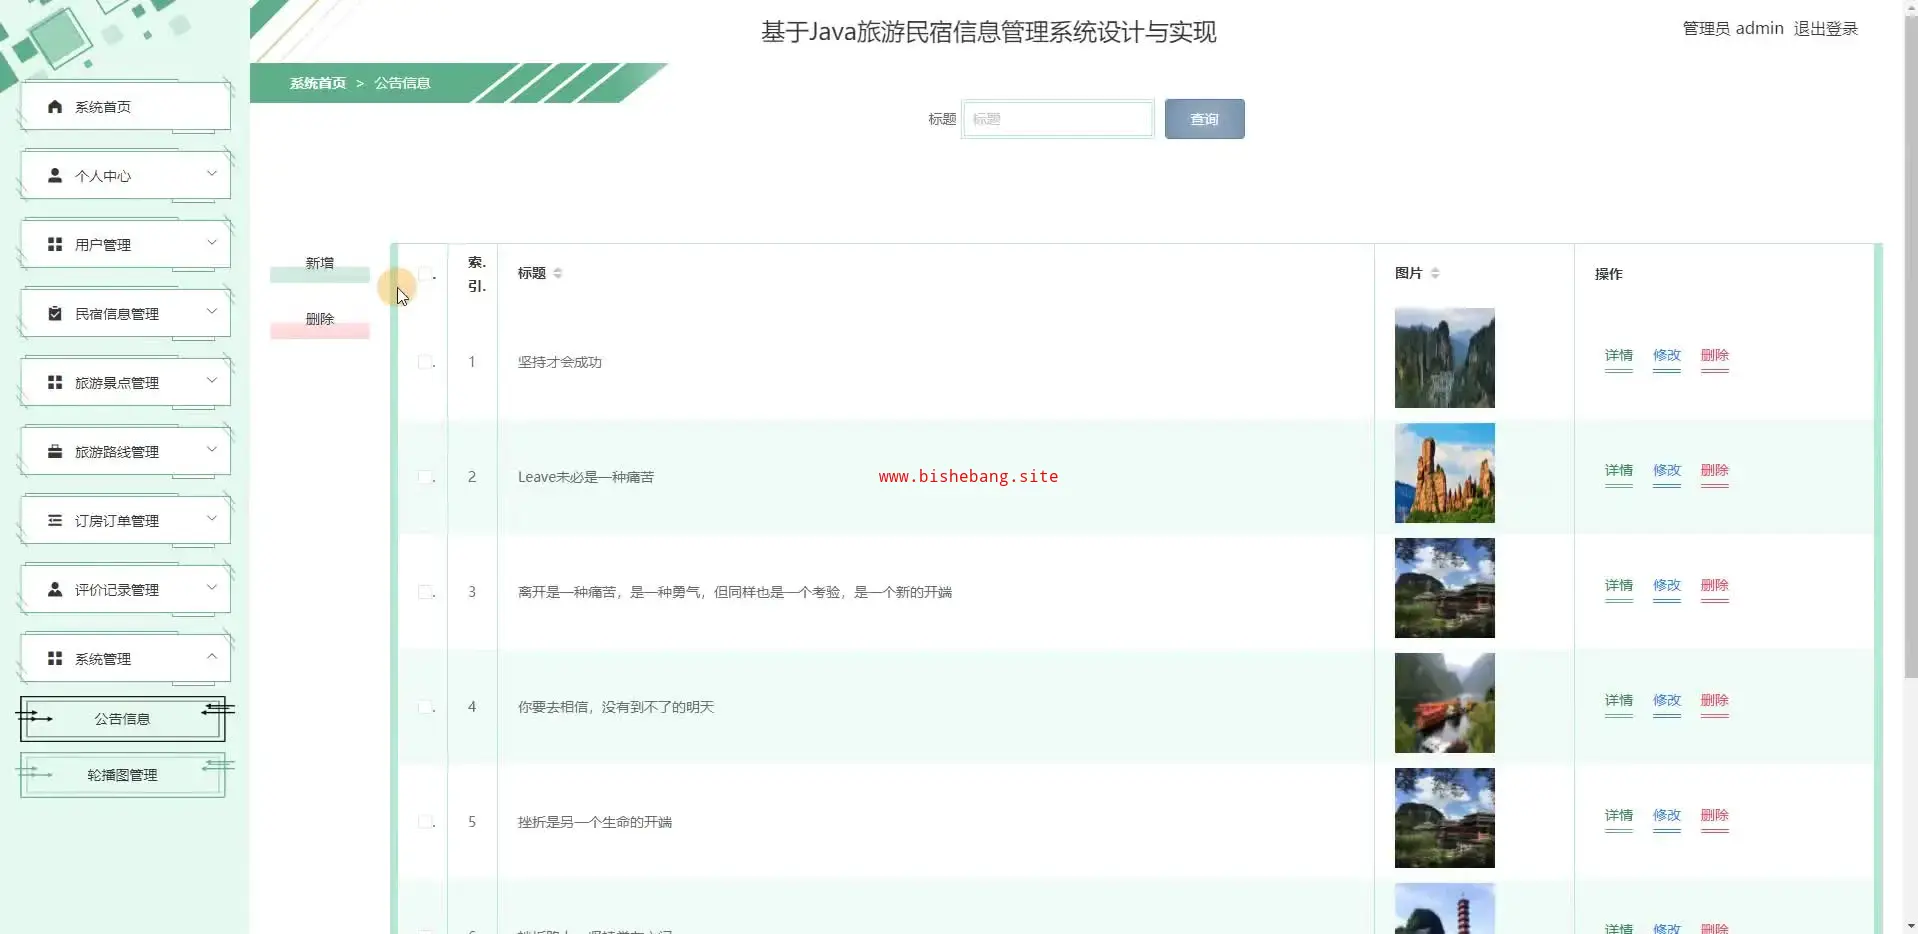Click the 删除 batch delete button
Screen dimensions: 1918x934
320,321
